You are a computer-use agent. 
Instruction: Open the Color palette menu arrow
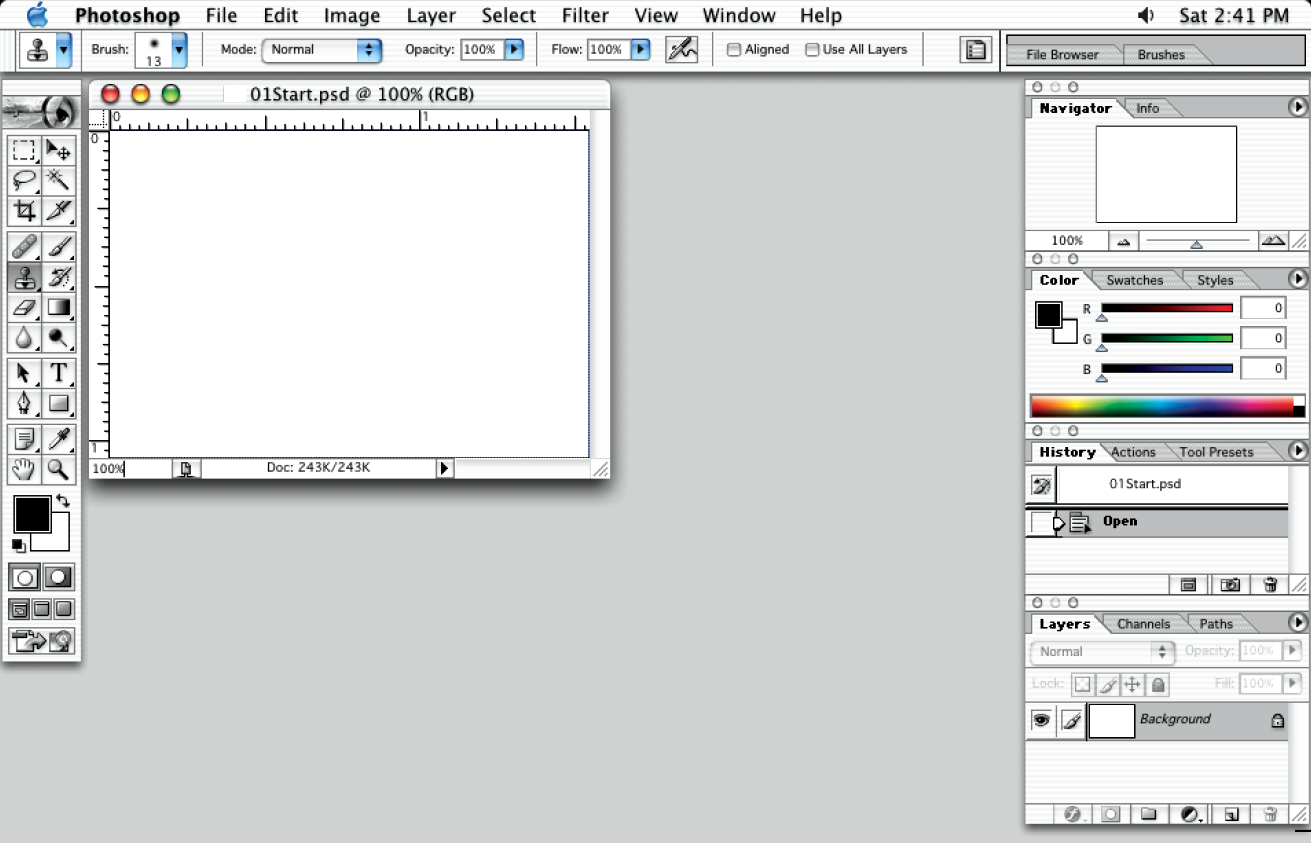1298,279
